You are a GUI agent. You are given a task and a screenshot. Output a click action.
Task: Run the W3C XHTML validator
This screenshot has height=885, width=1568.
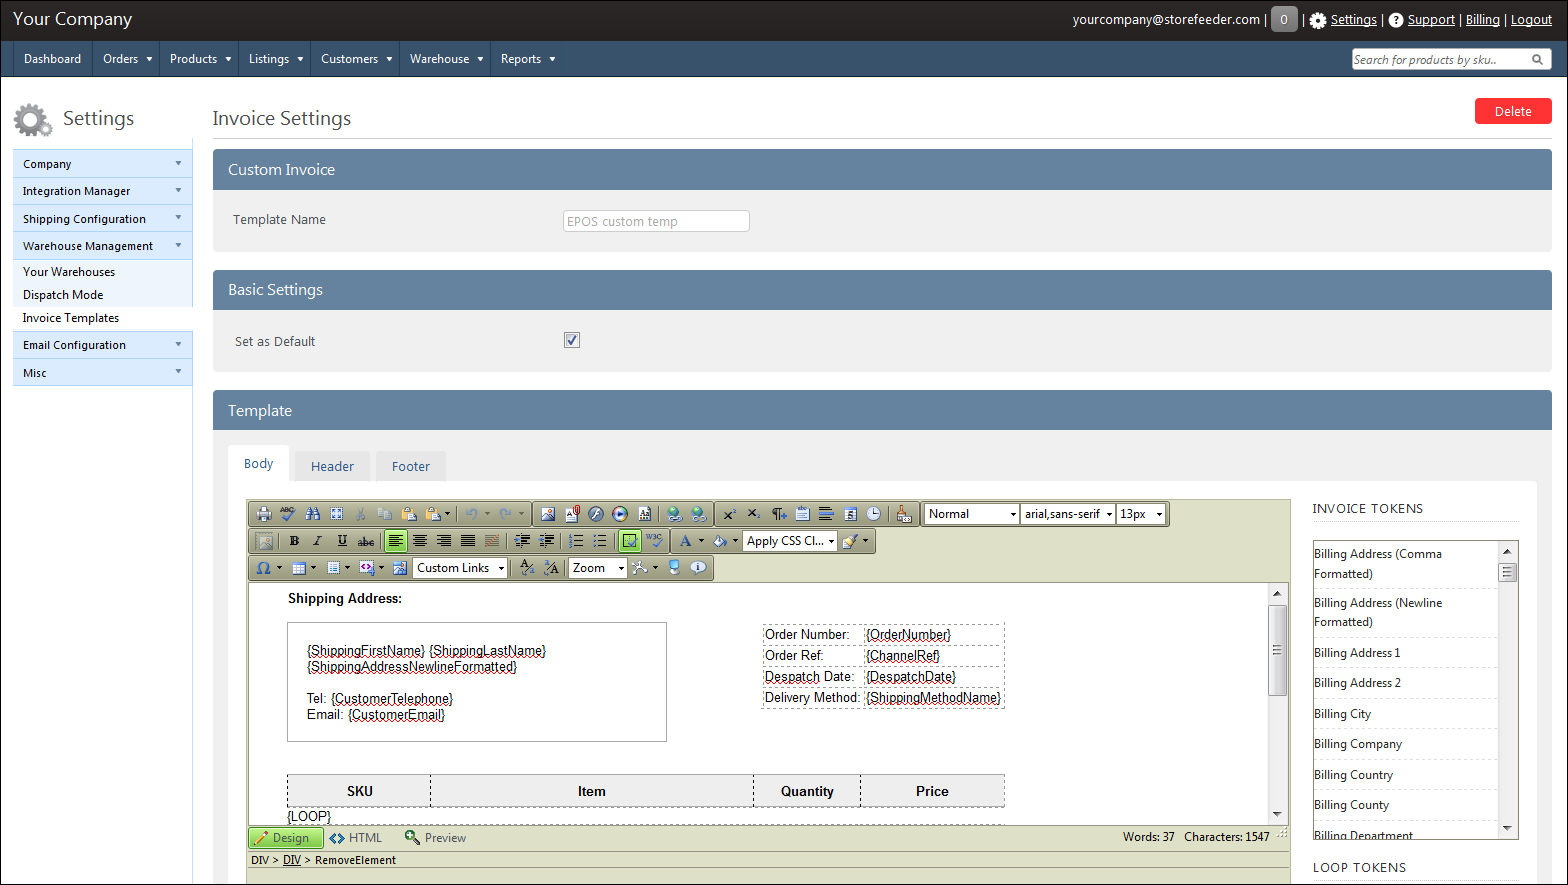(x=654, y=541)
